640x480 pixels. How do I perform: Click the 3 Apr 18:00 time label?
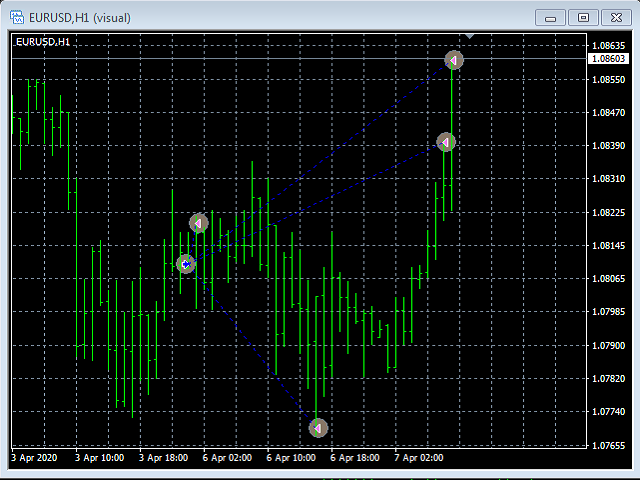[x=164, y=458]
